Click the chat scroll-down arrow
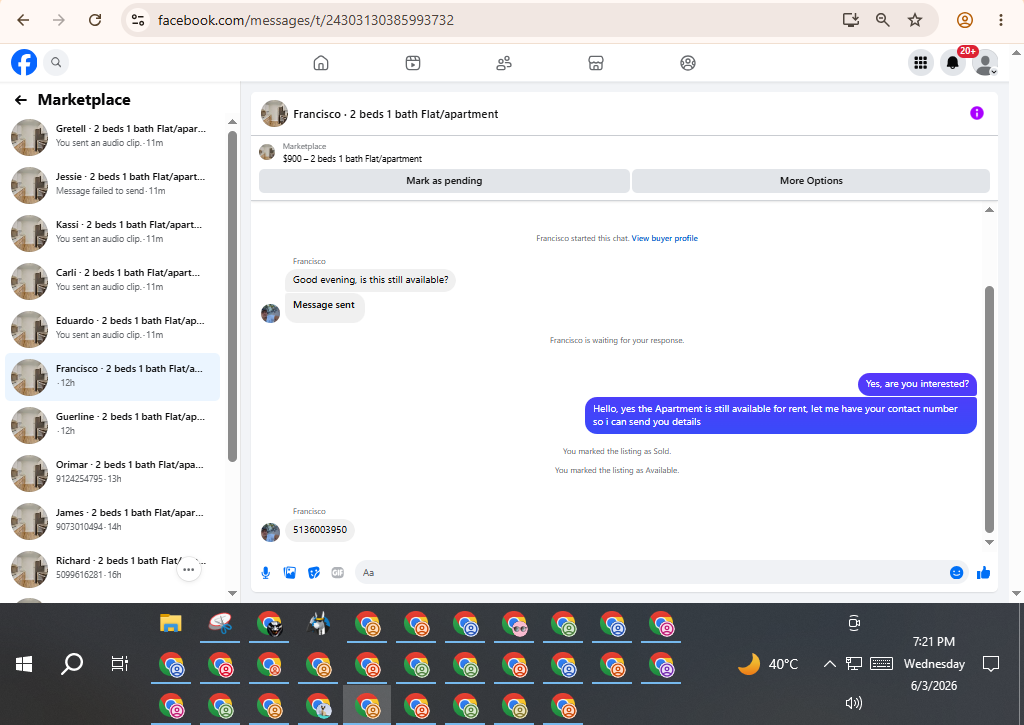This screenshot has height=725, width=1024. (x=989, y=542)
